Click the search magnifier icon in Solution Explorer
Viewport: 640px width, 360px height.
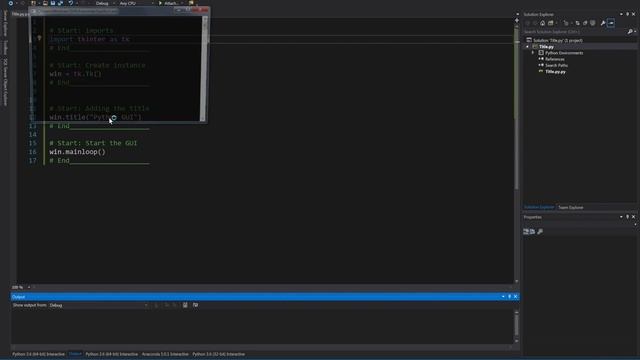tap(630, 32)
